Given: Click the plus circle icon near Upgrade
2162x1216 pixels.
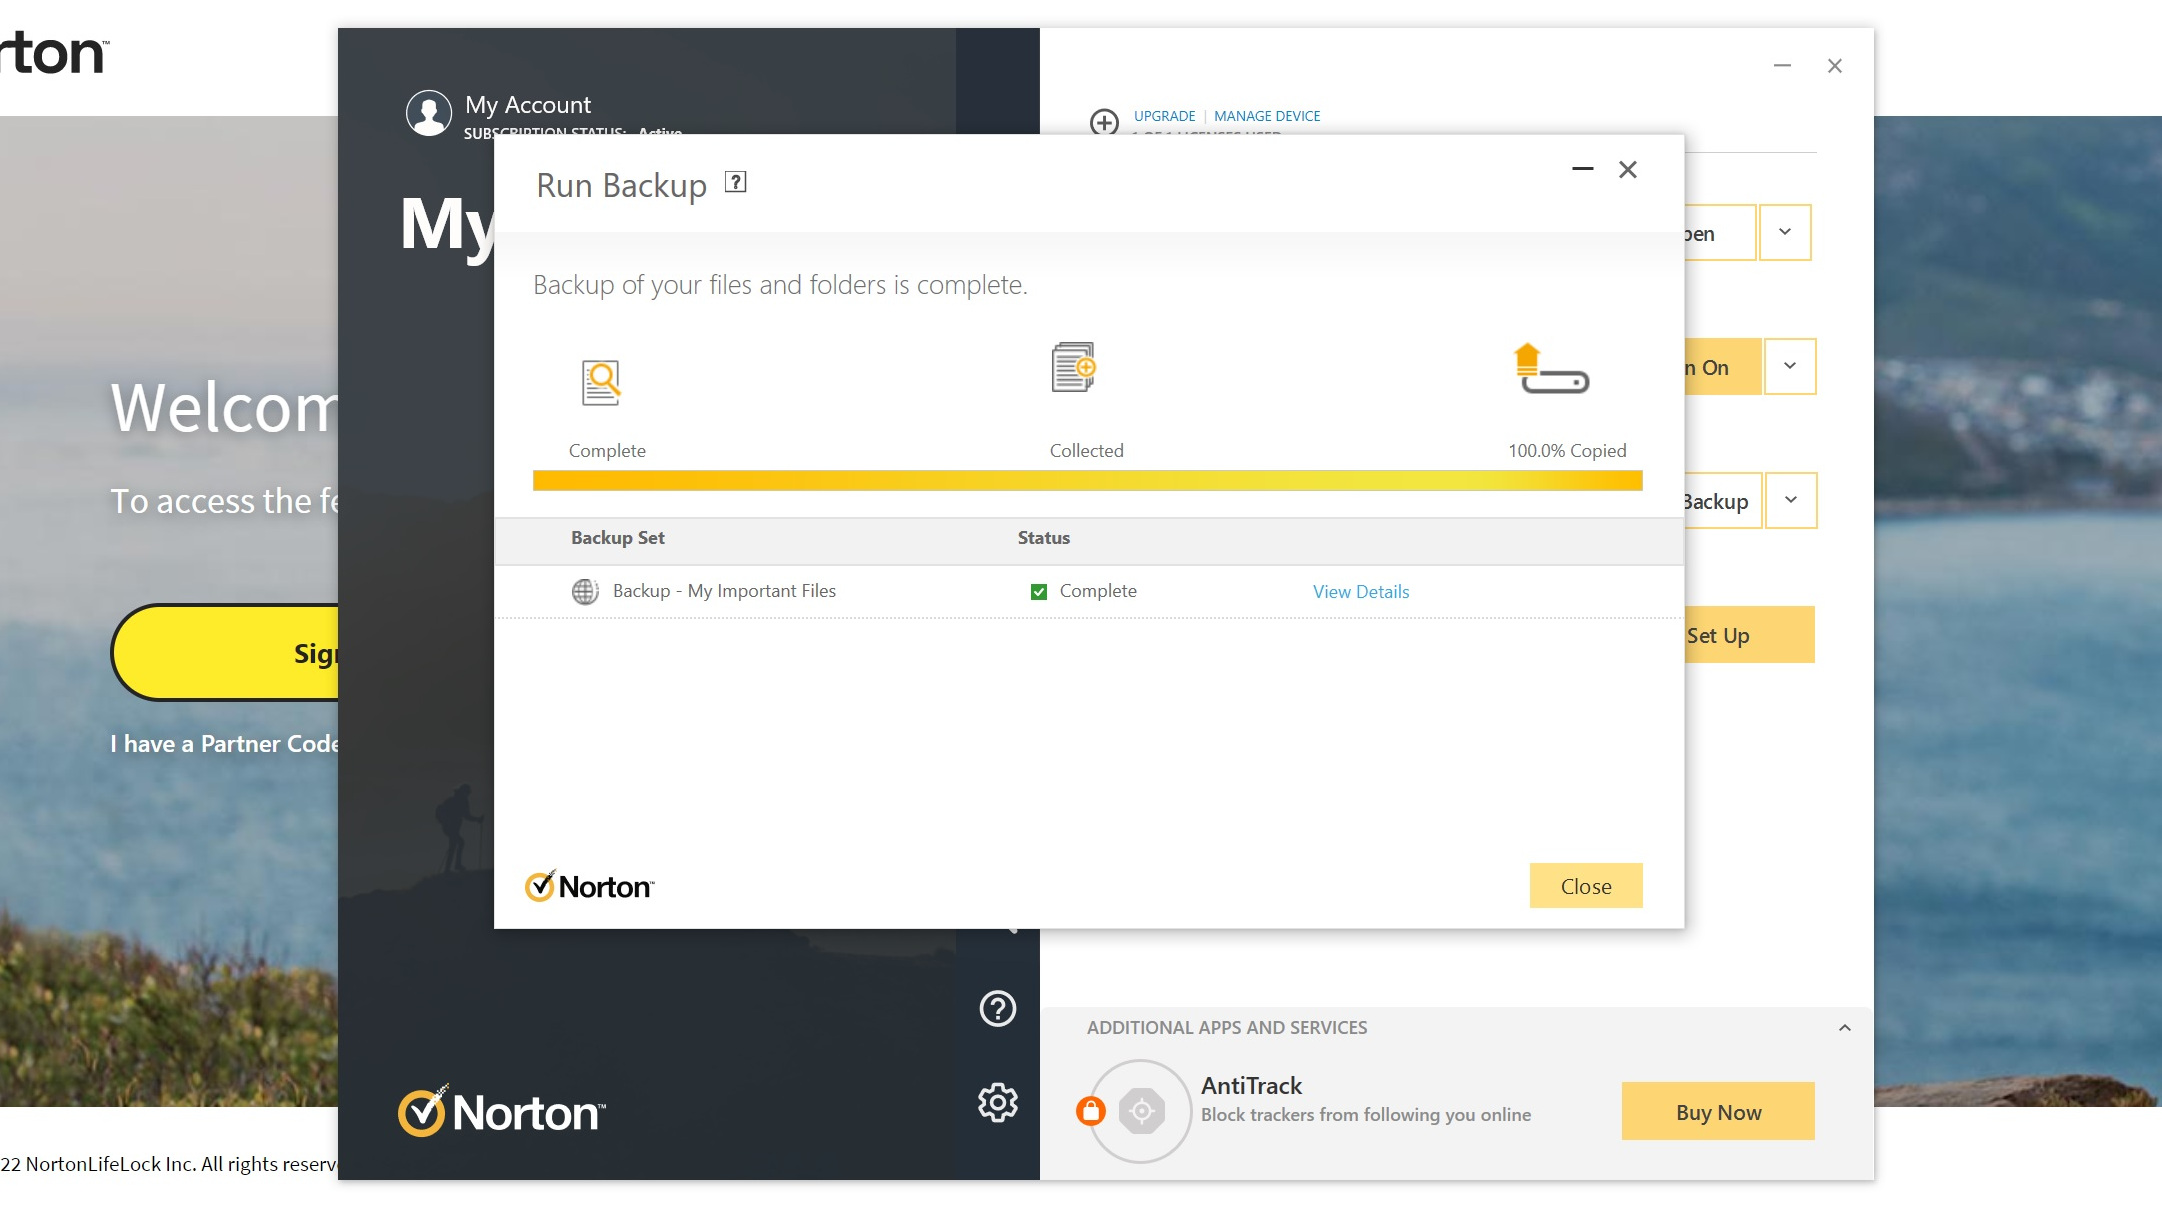Looking at the screenshot, I should point(1104,122).
